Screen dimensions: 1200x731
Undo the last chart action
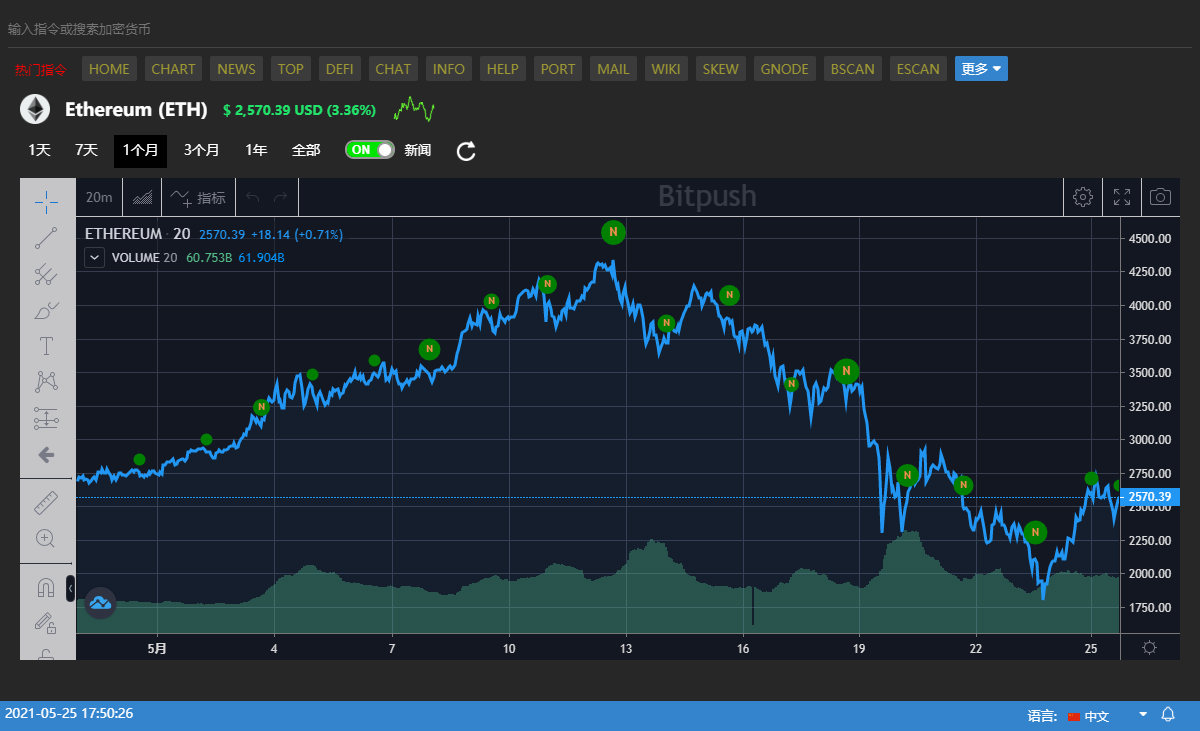(x=253, y=198)
